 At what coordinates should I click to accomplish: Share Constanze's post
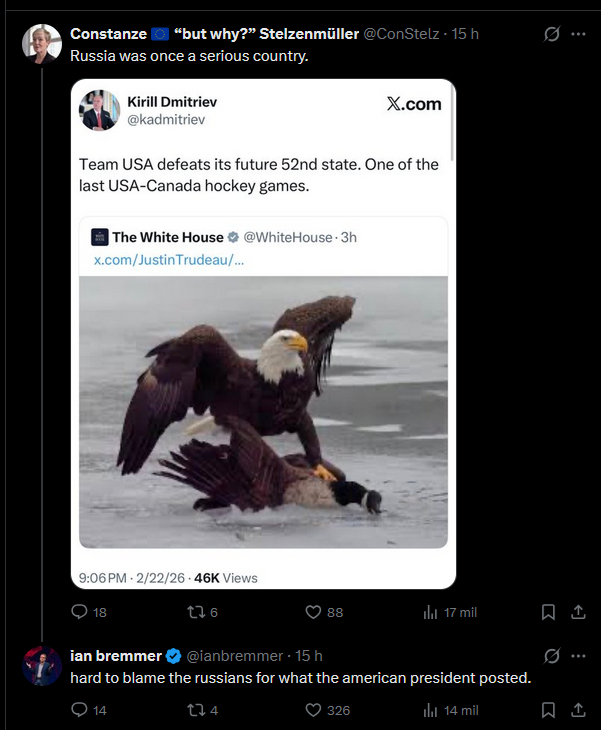pyautogui.click(x=578, y=612)
